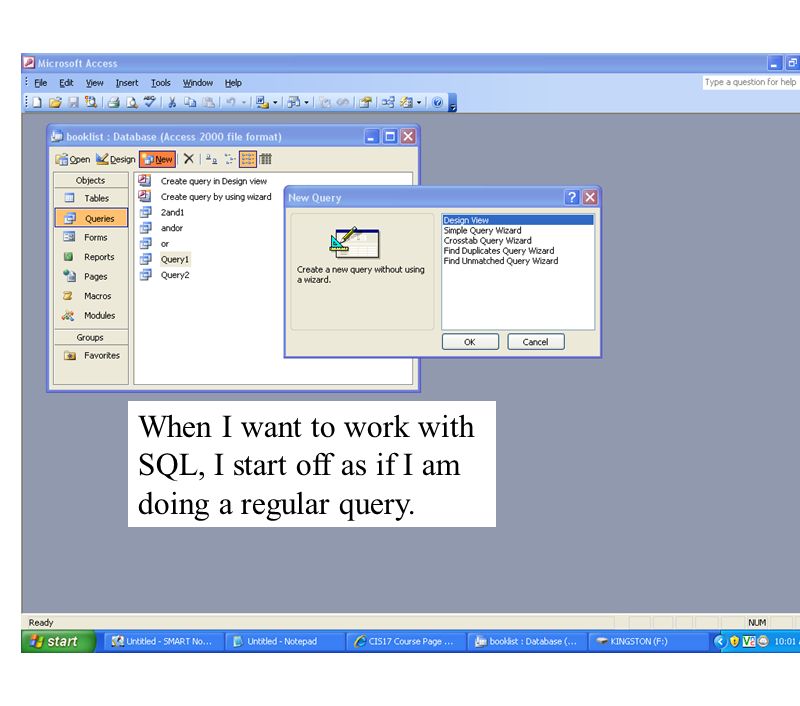Open the New Object dropdown arrow
This screenshot has width=800, height=706.
pos(419,103)
